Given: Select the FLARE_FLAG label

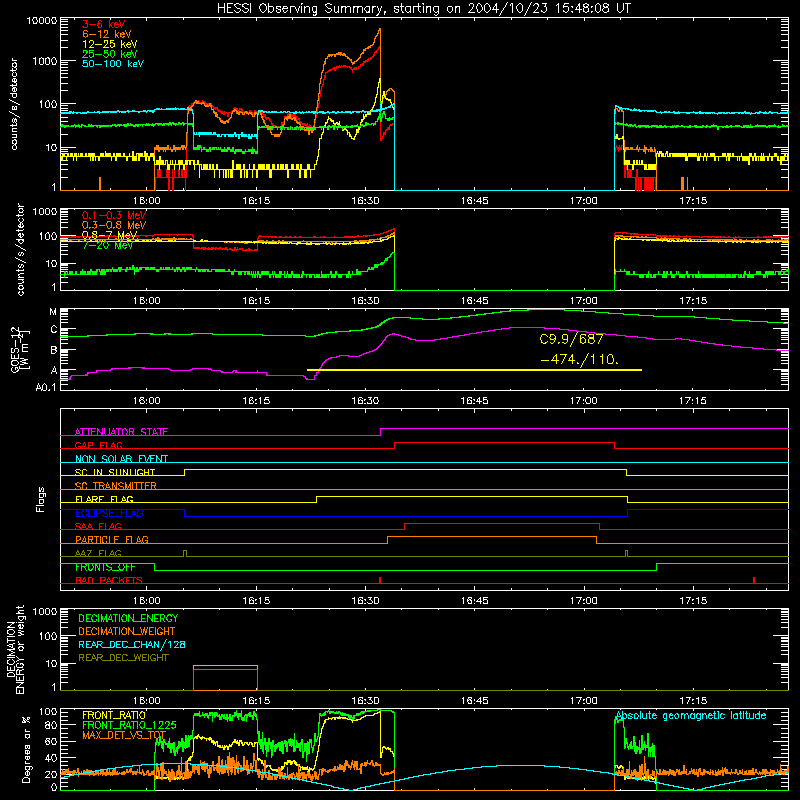Looking at the screenshot, I should [x=104, y=499].
